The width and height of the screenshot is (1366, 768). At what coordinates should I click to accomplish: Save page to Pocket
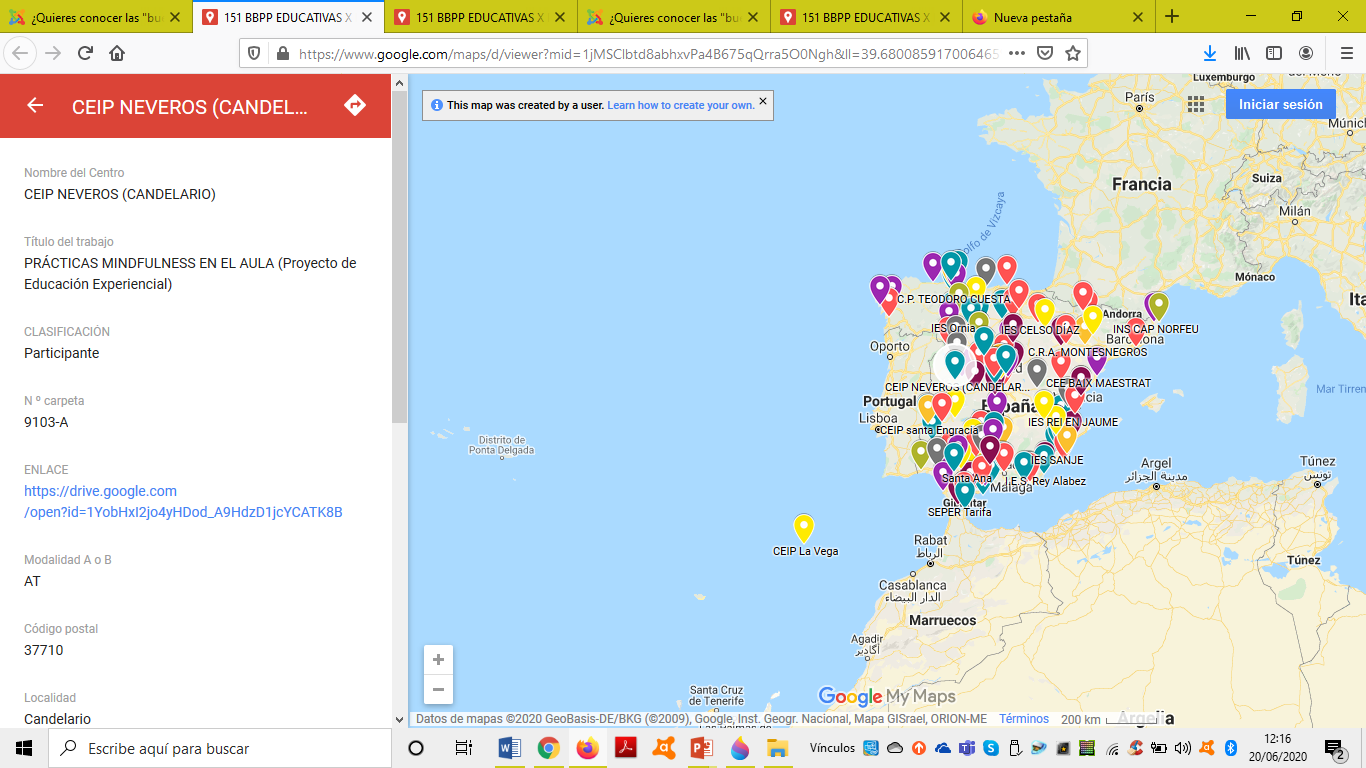(x=1045, y=54)
